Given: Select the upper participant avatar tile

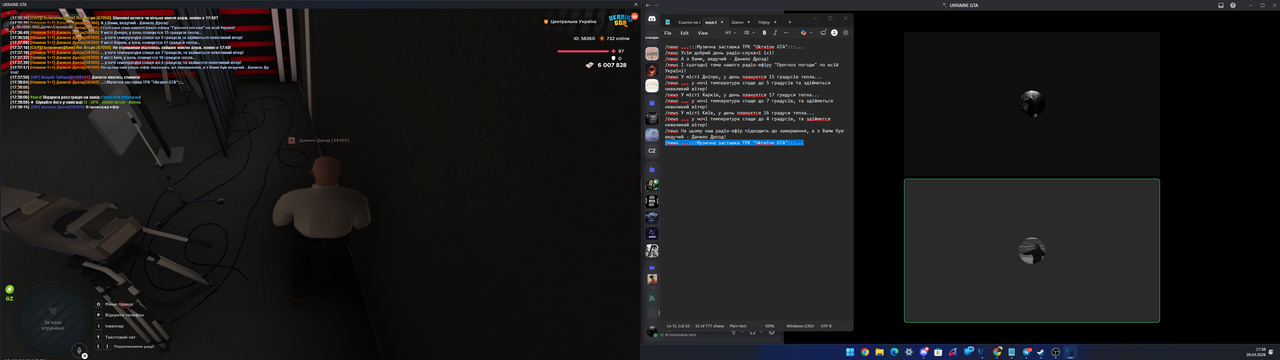Looking at the screenshot, I should (1032, 103).
